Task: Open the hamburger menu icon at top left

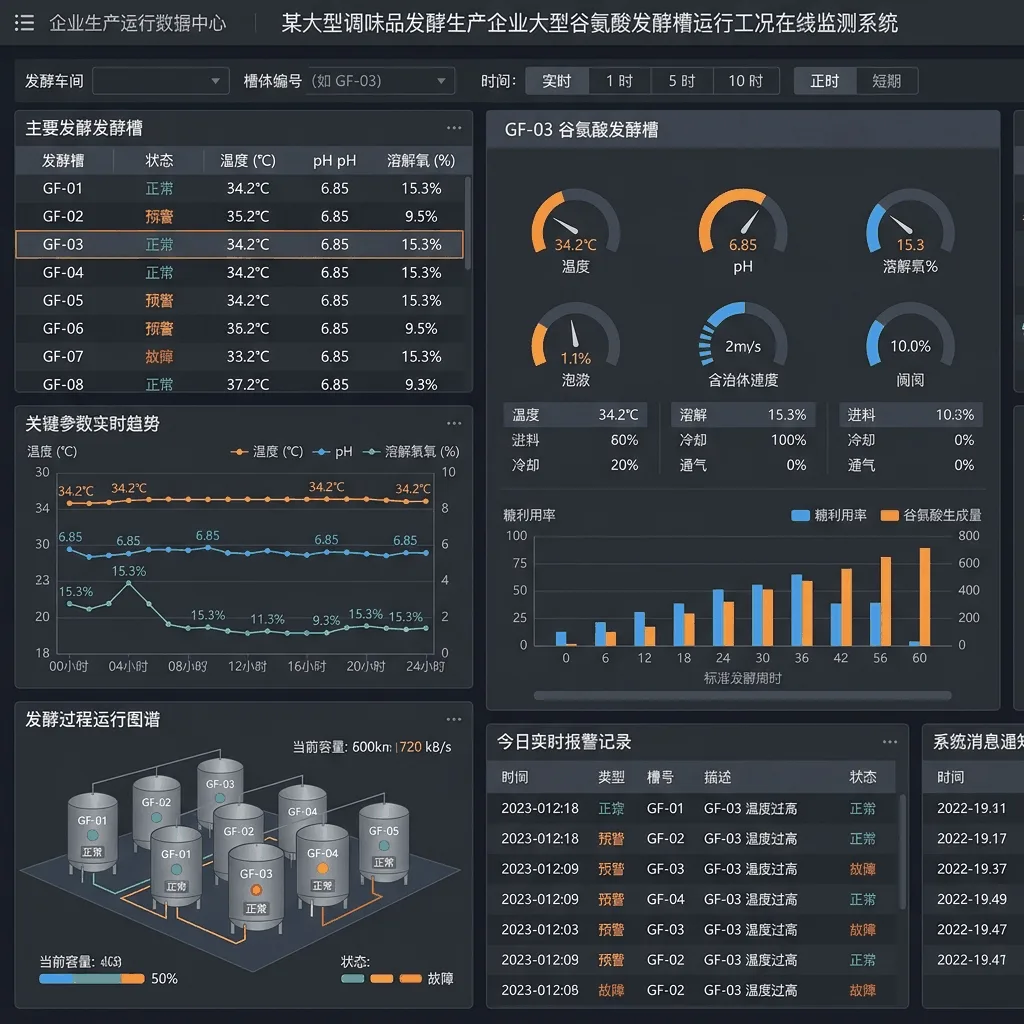Action: (24, 24)
